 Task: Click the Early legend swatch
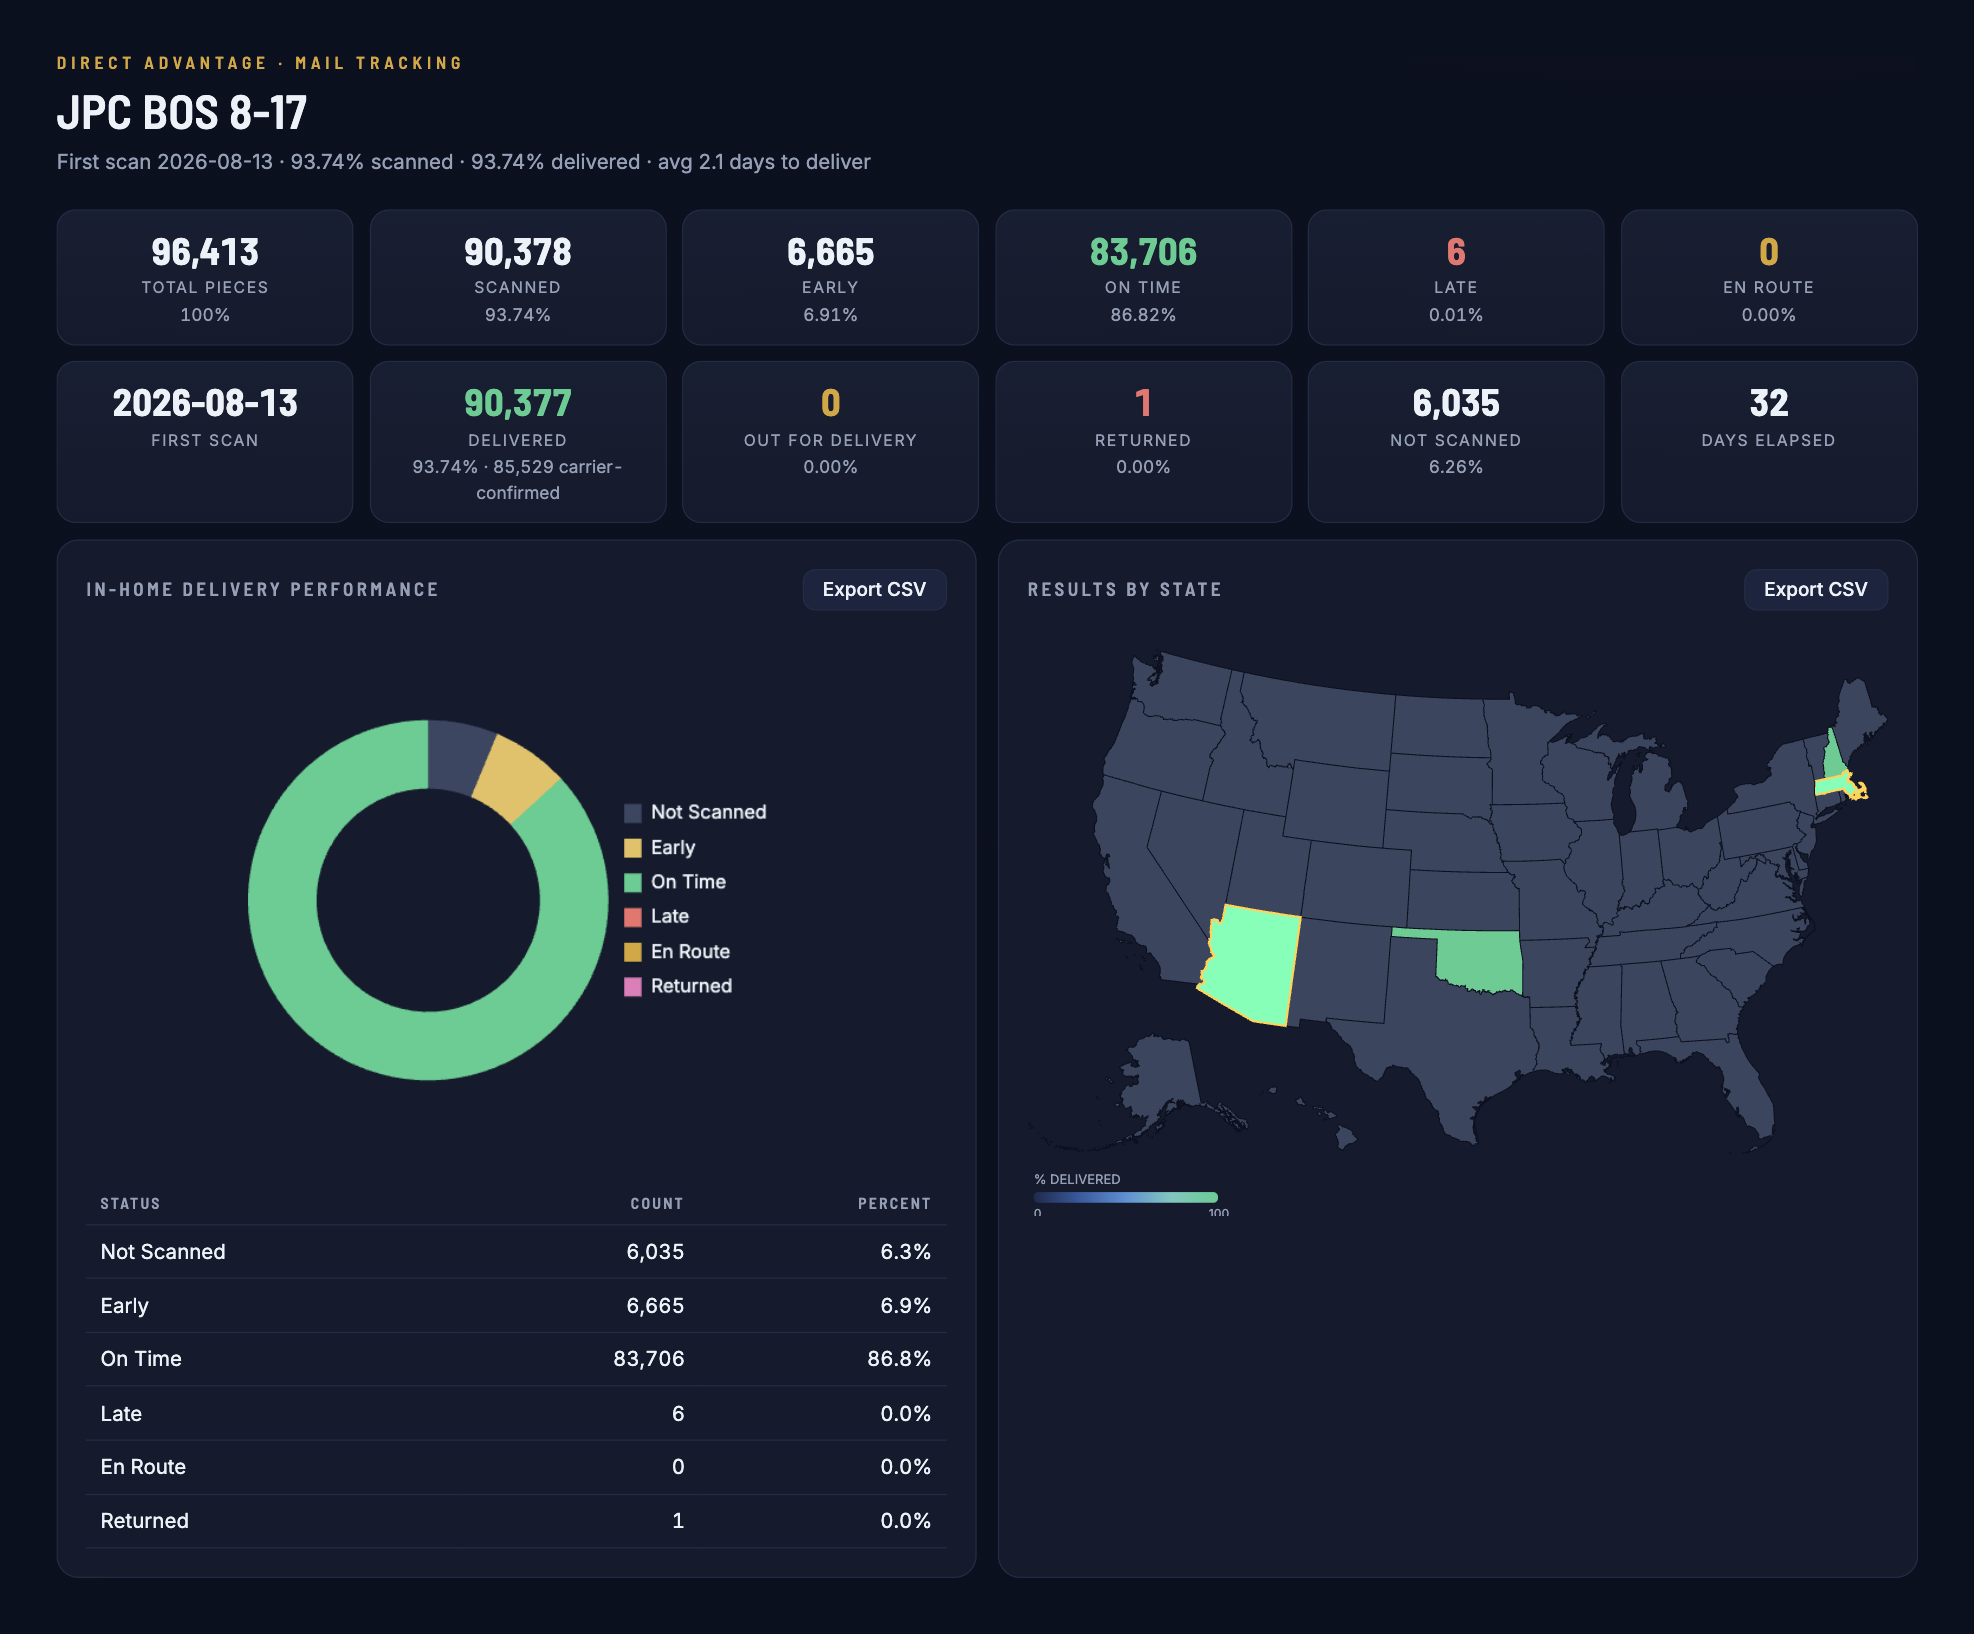click(633, 848)
